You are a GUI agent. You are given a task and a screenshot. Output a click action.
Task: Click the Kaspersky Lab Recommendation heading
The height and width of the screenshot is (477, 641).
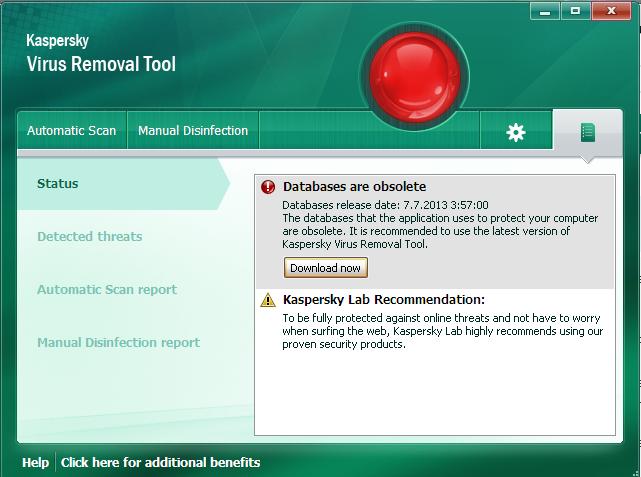(x=384, y=300)
